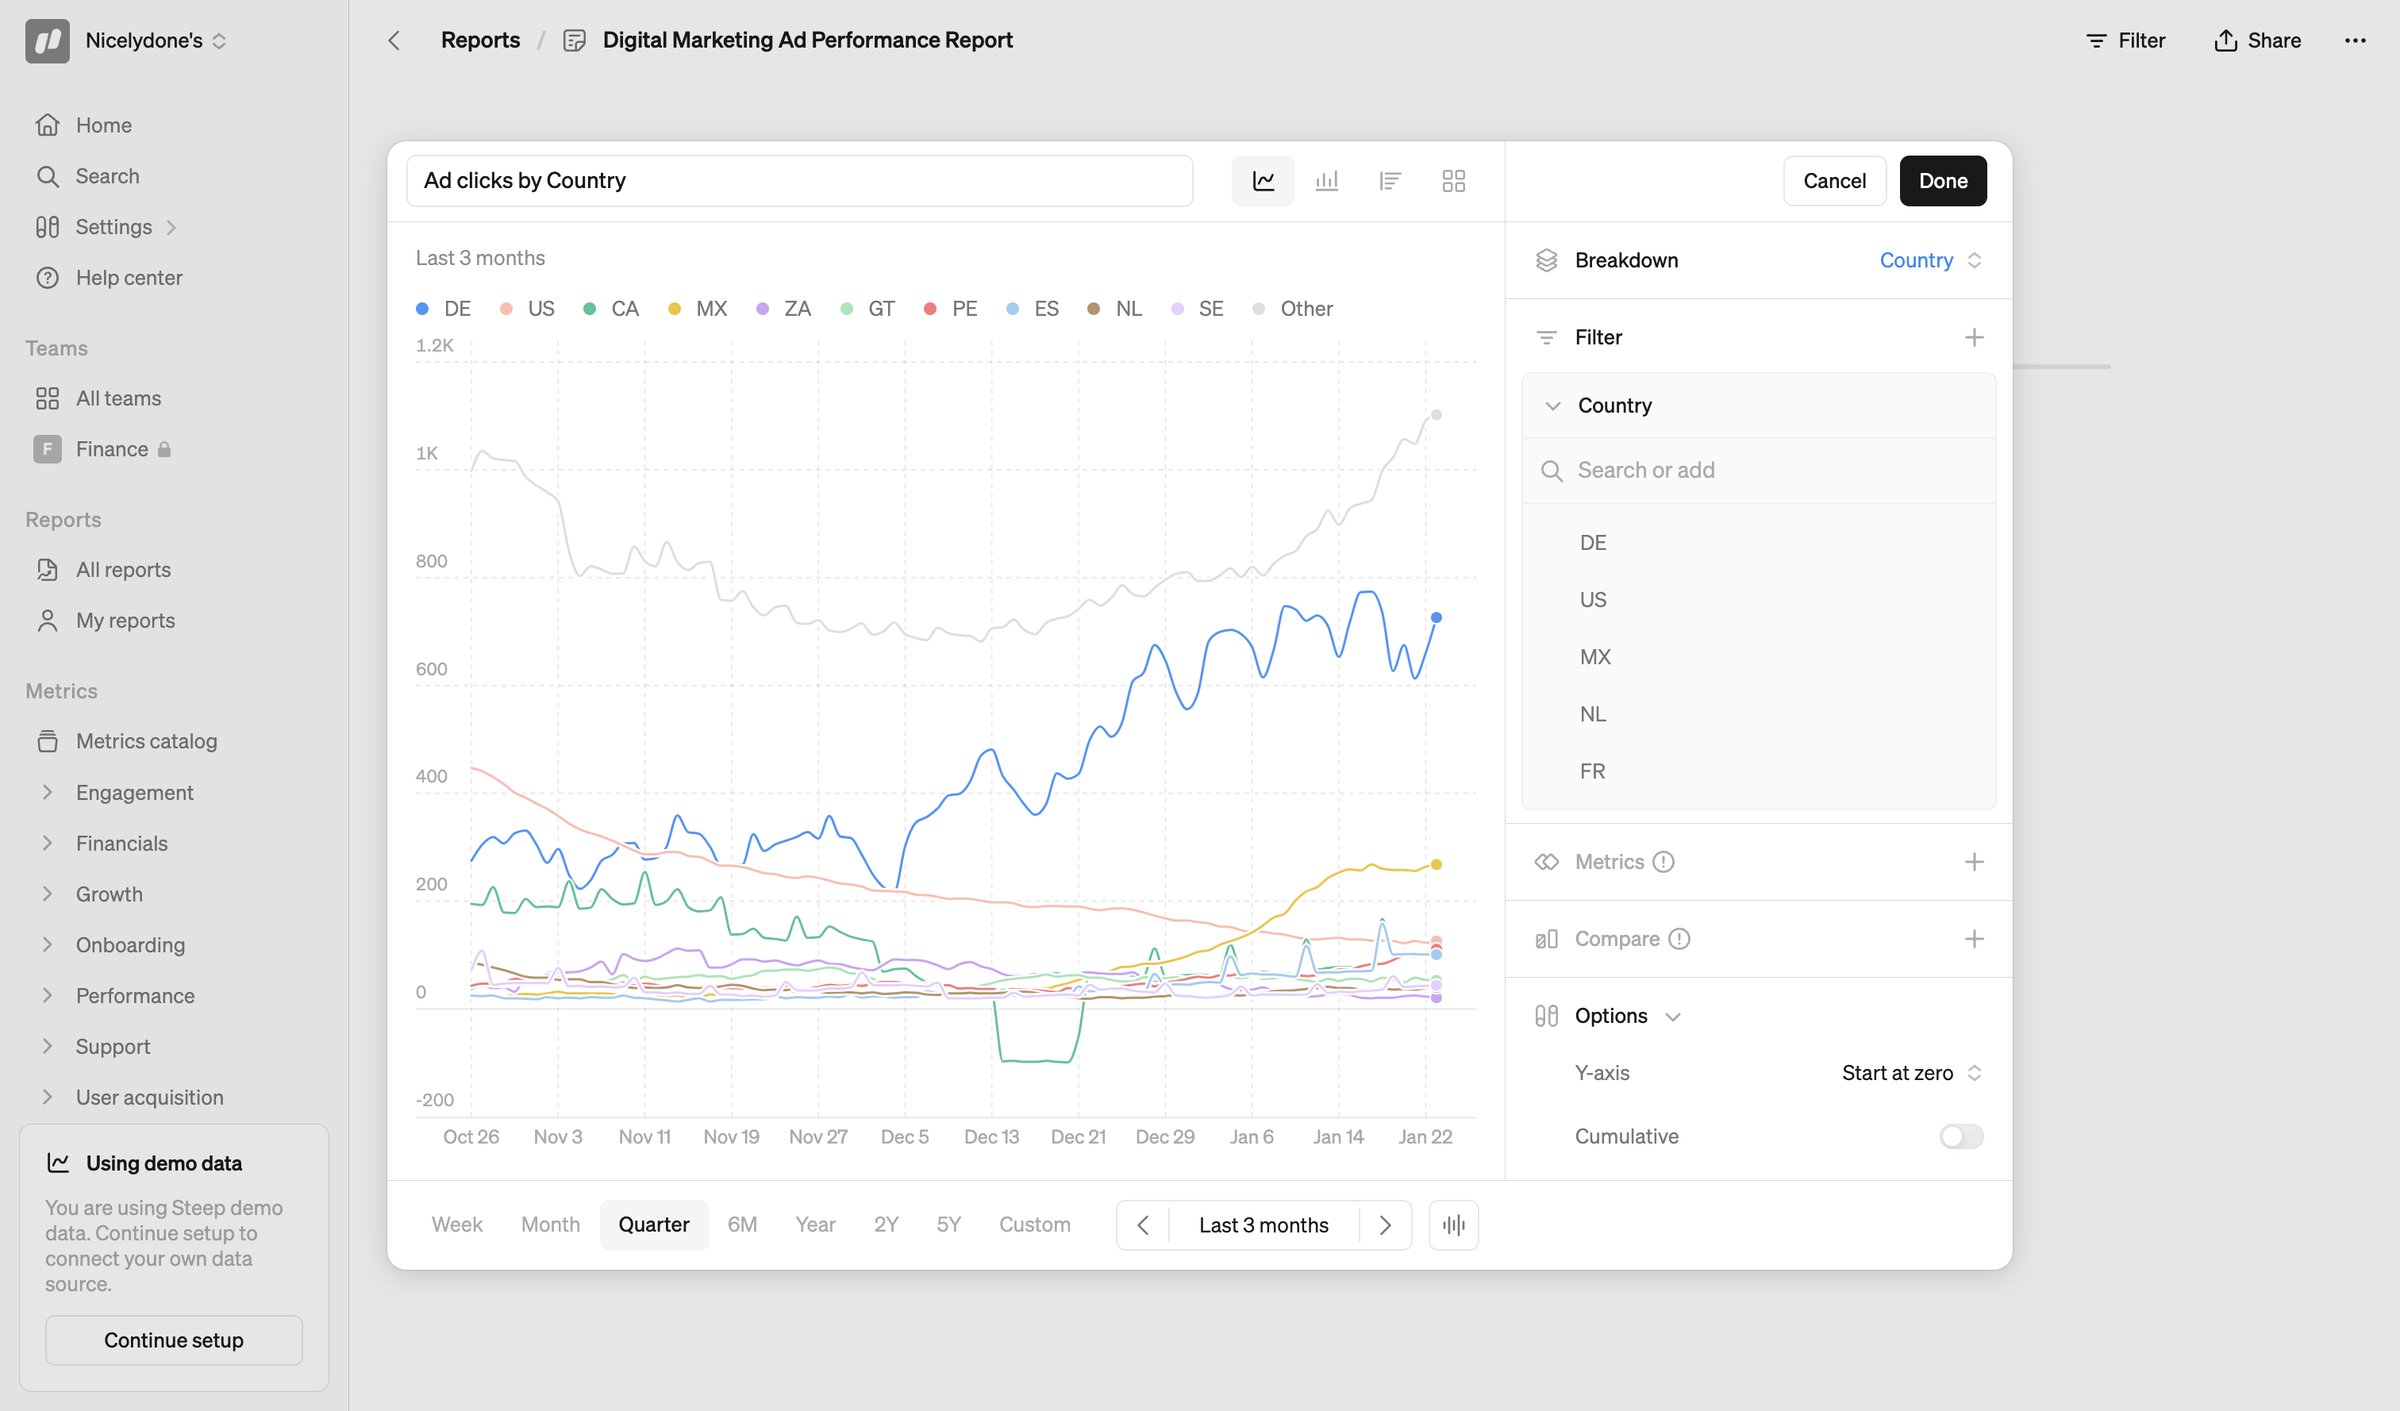Click the Done button
2400x1411 pixels.
tap(1943, 181)
